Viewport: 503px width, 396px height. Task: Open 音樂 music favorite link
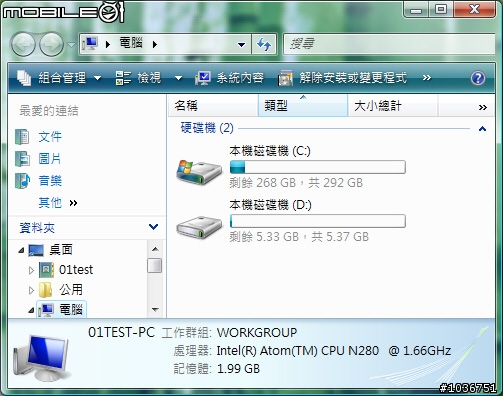point(50,181)
